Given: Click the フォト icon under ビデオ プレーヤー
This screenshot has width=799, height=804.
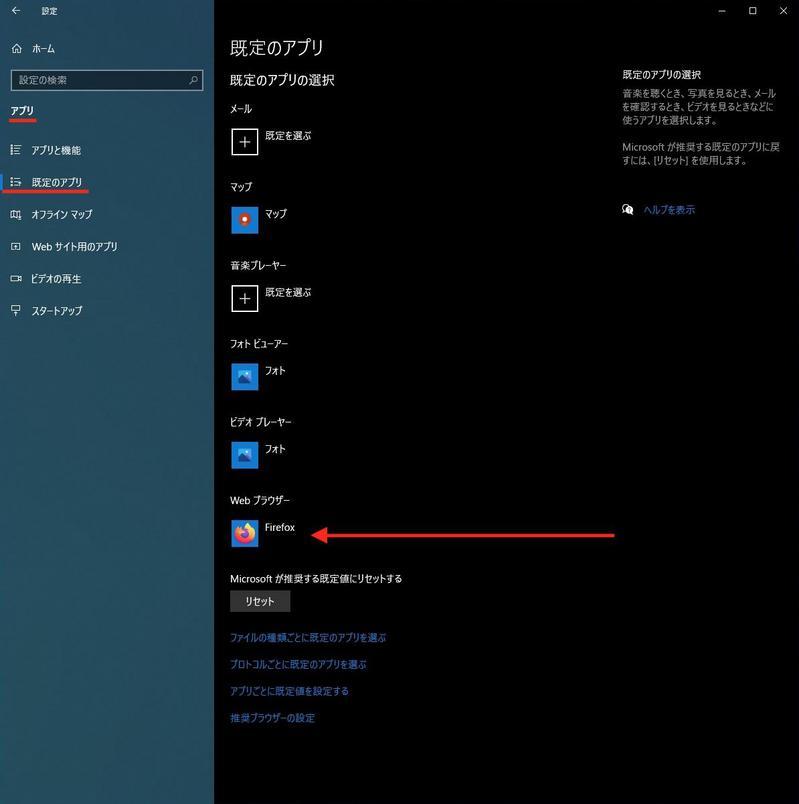Looking at the screenshot, I should pos(245,455).
